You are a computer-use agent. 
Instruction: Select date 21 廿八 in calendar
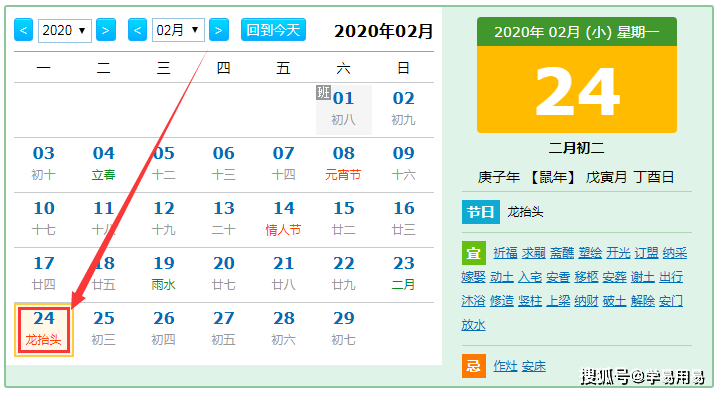[283, 274]
